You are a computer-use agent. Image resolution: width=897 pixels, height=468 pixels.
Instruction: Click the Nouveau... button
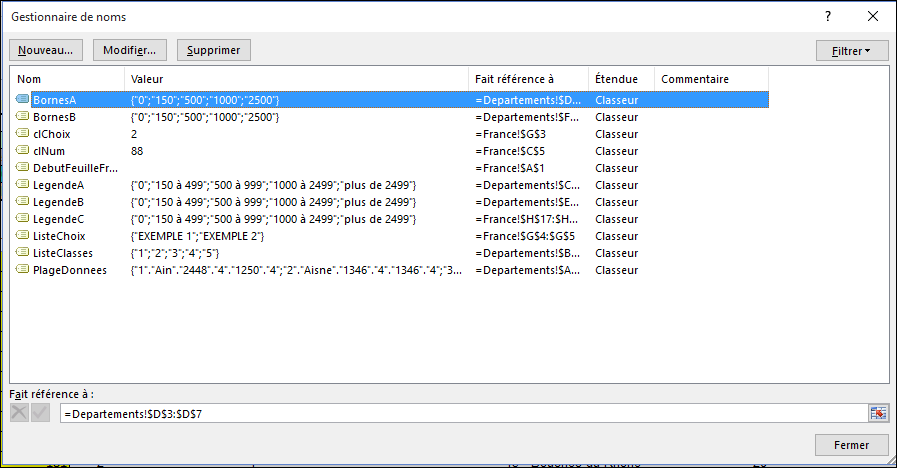(x=46, y=50)
